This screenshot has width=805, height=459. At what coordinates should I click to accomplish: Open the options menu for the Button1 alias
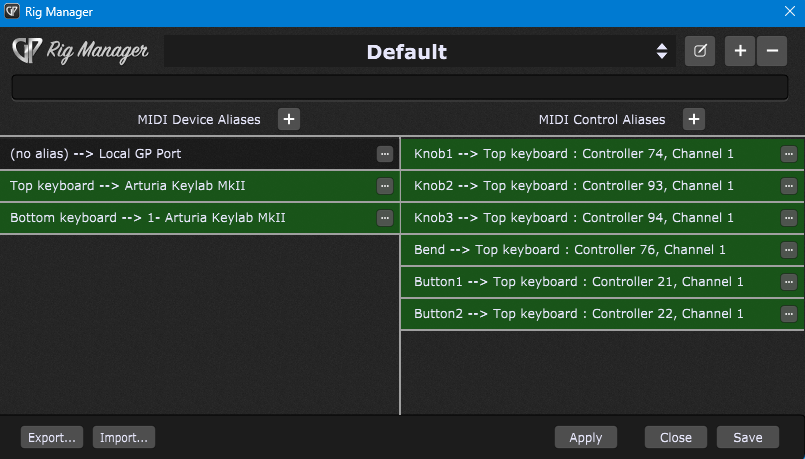[789, 282]
